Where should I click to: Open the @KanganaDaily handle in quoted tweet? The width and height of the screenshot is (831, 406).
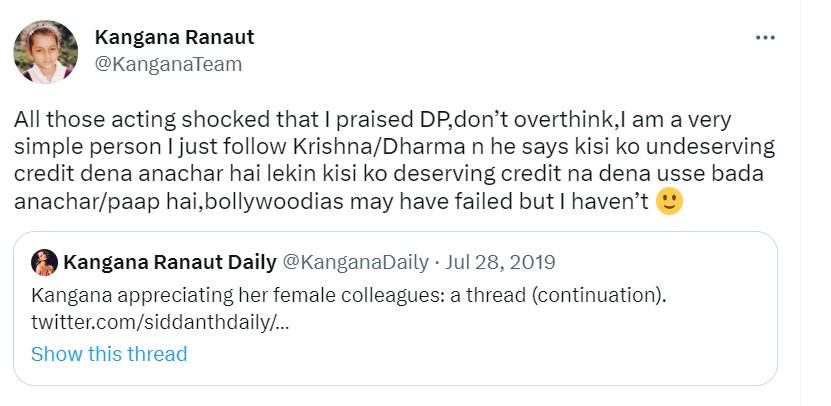pyautogui.click(x=355, y=263)
